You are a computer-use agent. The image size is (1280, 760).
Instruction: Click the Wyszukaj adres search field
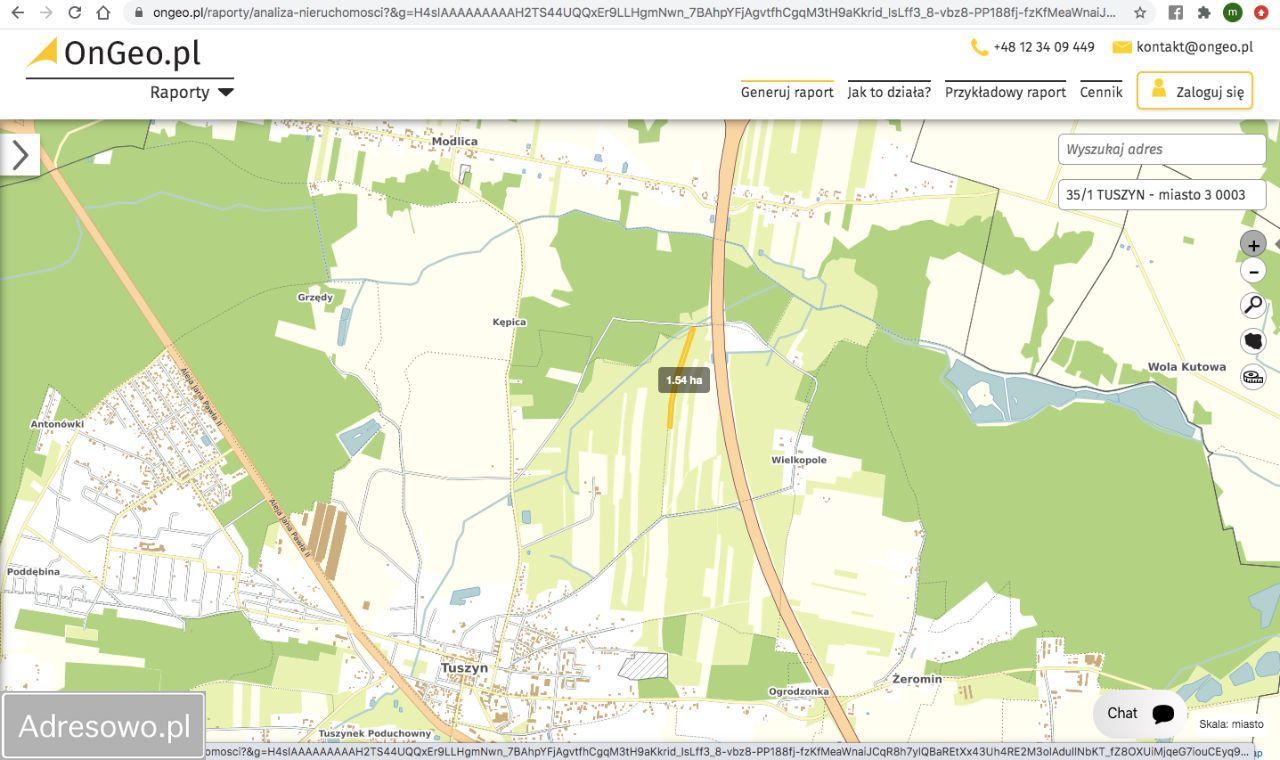tap(1161, 149)
